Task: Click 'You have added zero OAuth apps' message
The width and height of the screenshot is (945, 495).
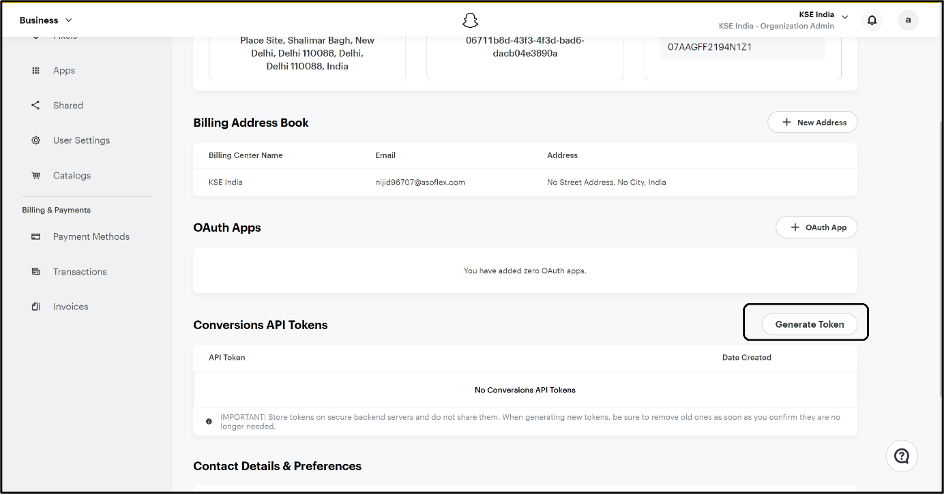Action: [x=525, y=271]
